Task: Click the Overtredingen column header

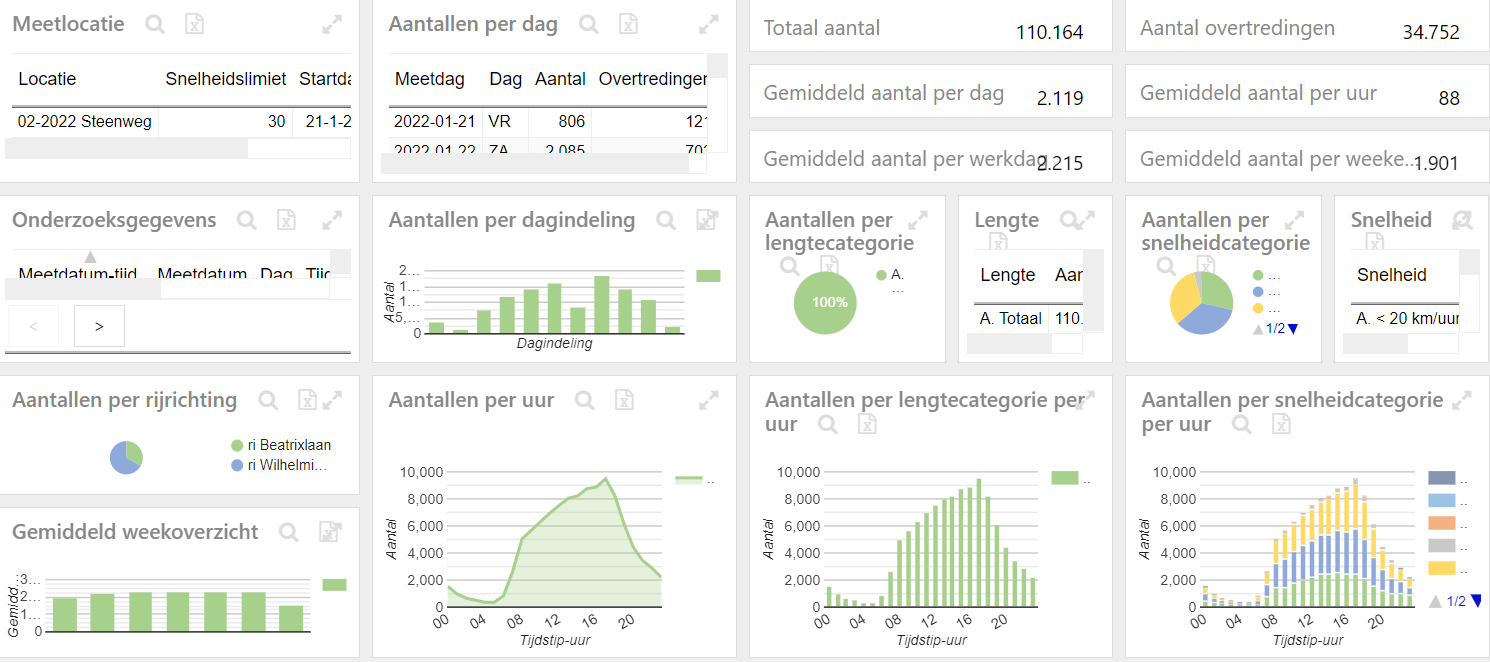Action: coord(653,79)
